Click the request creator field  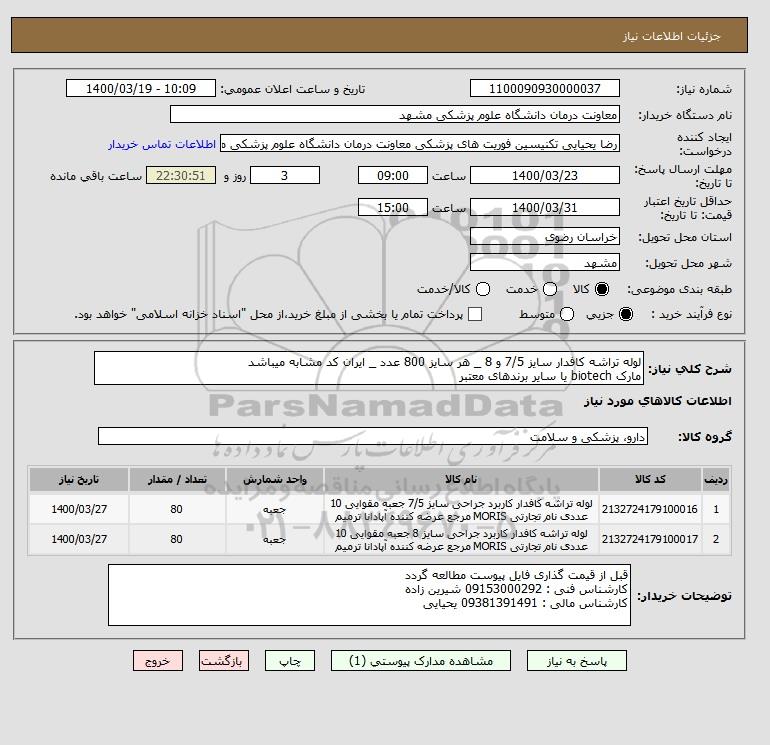pos(420,144)
